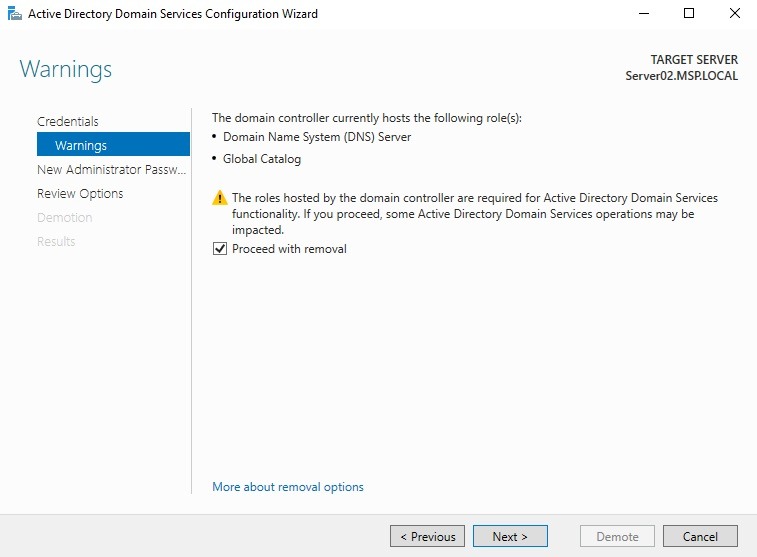Go to the Credentials step
The image size is (757, 557).
68,121
